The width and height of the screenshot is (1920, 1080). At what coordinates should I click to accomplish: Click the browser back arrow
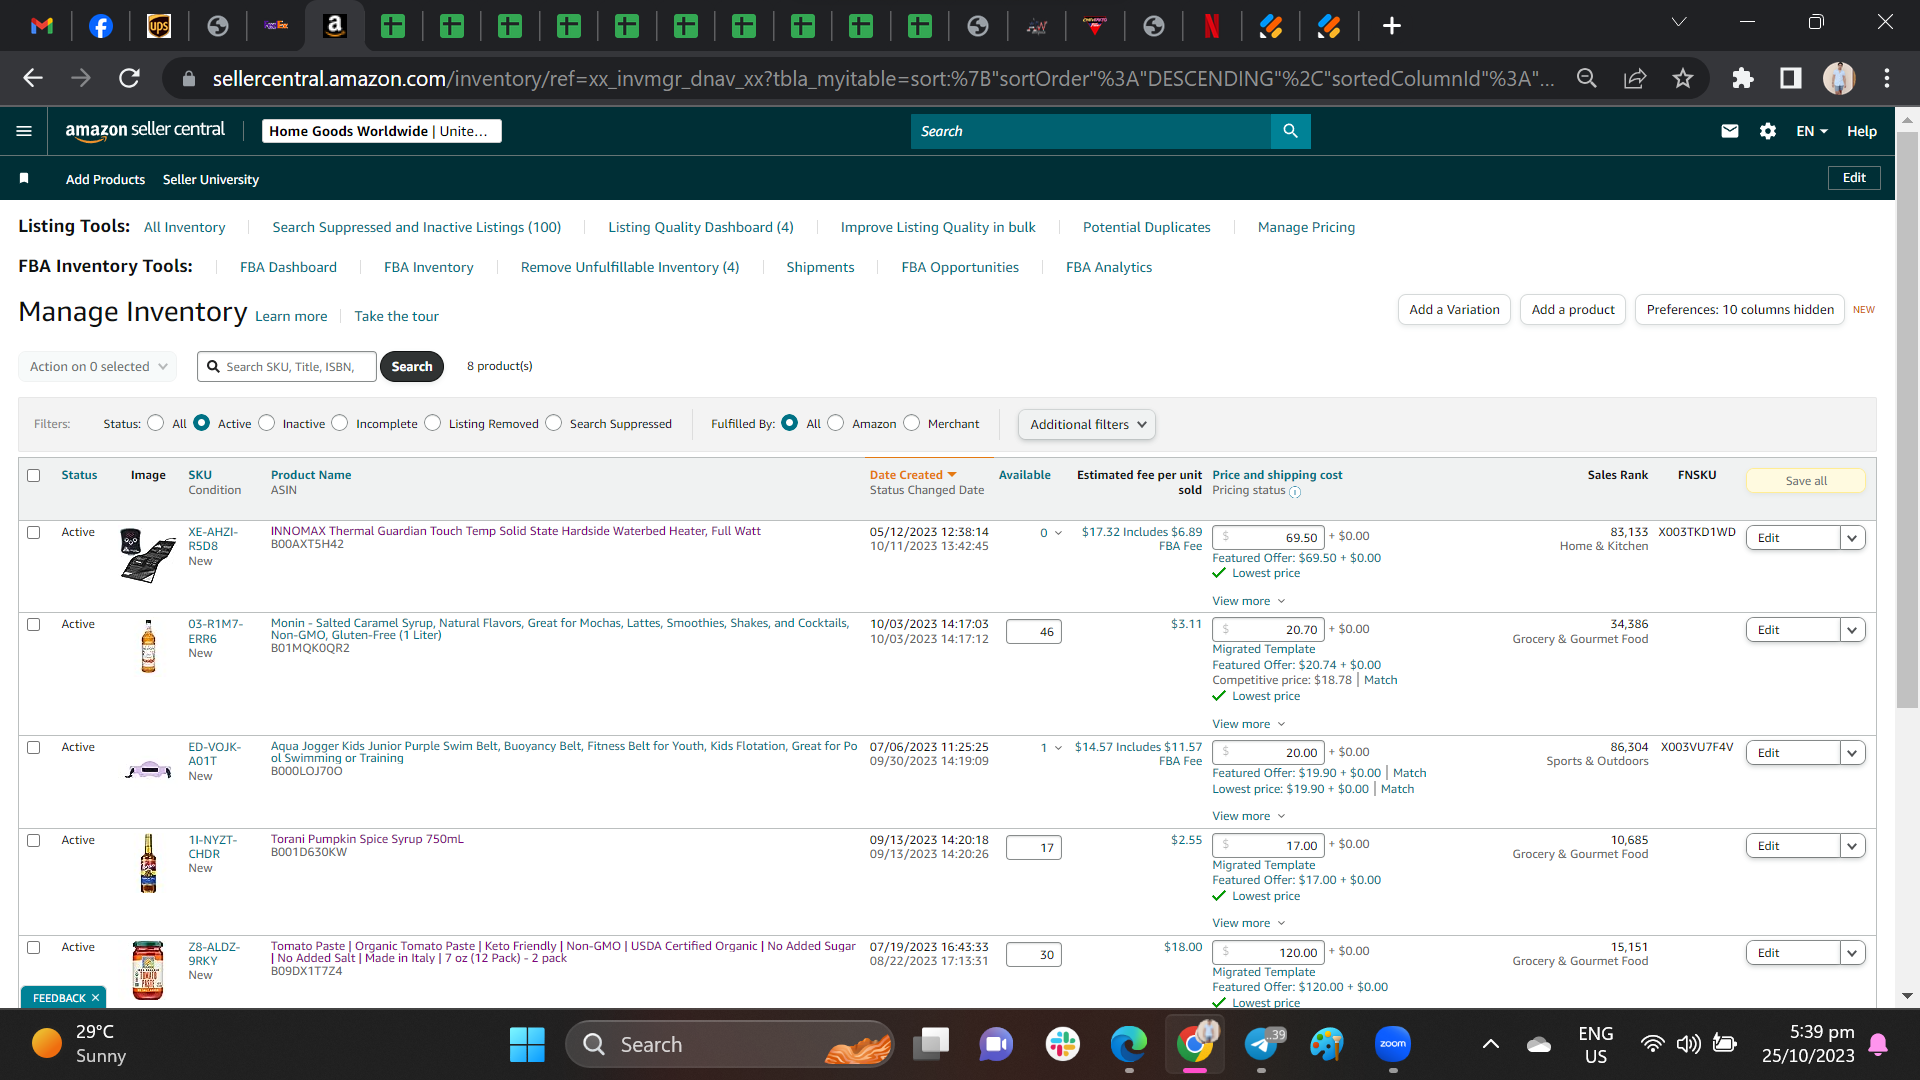(33, 78)
